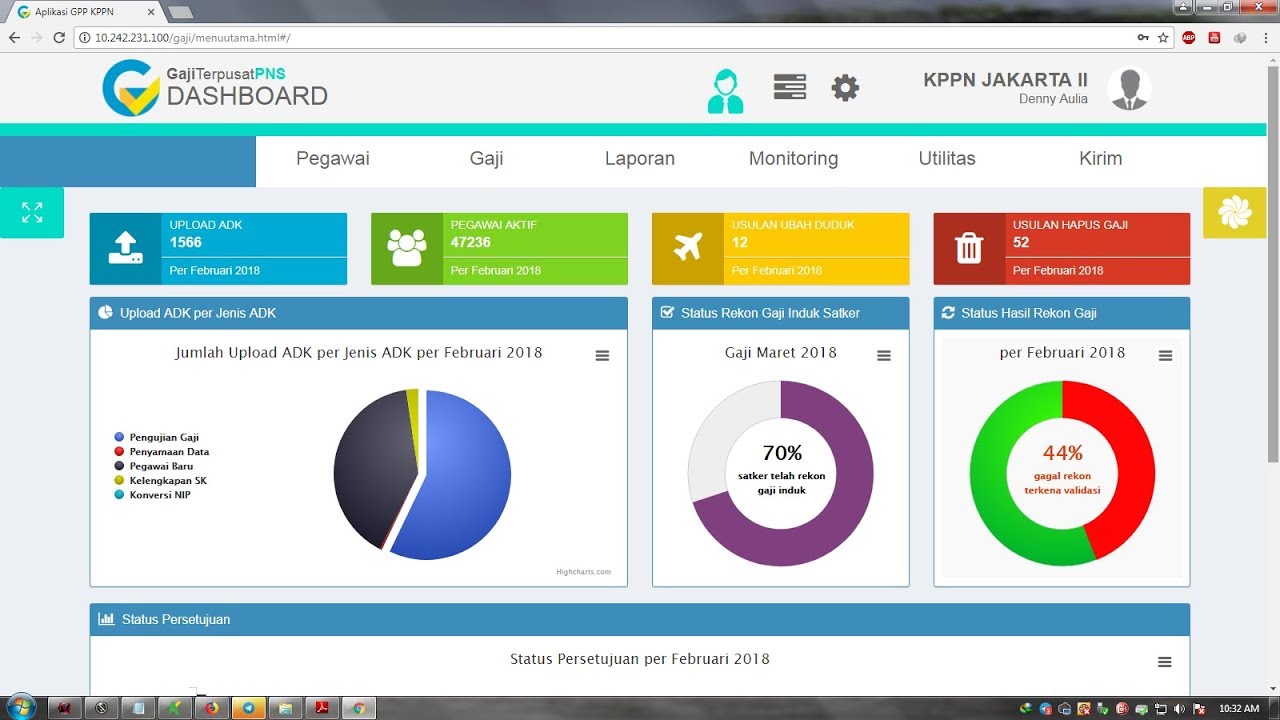This screenshot has height=720, width=1280.
Task: Click the Usulan Ubah Duduk airplane icon
Action: [x=688, y=248]
